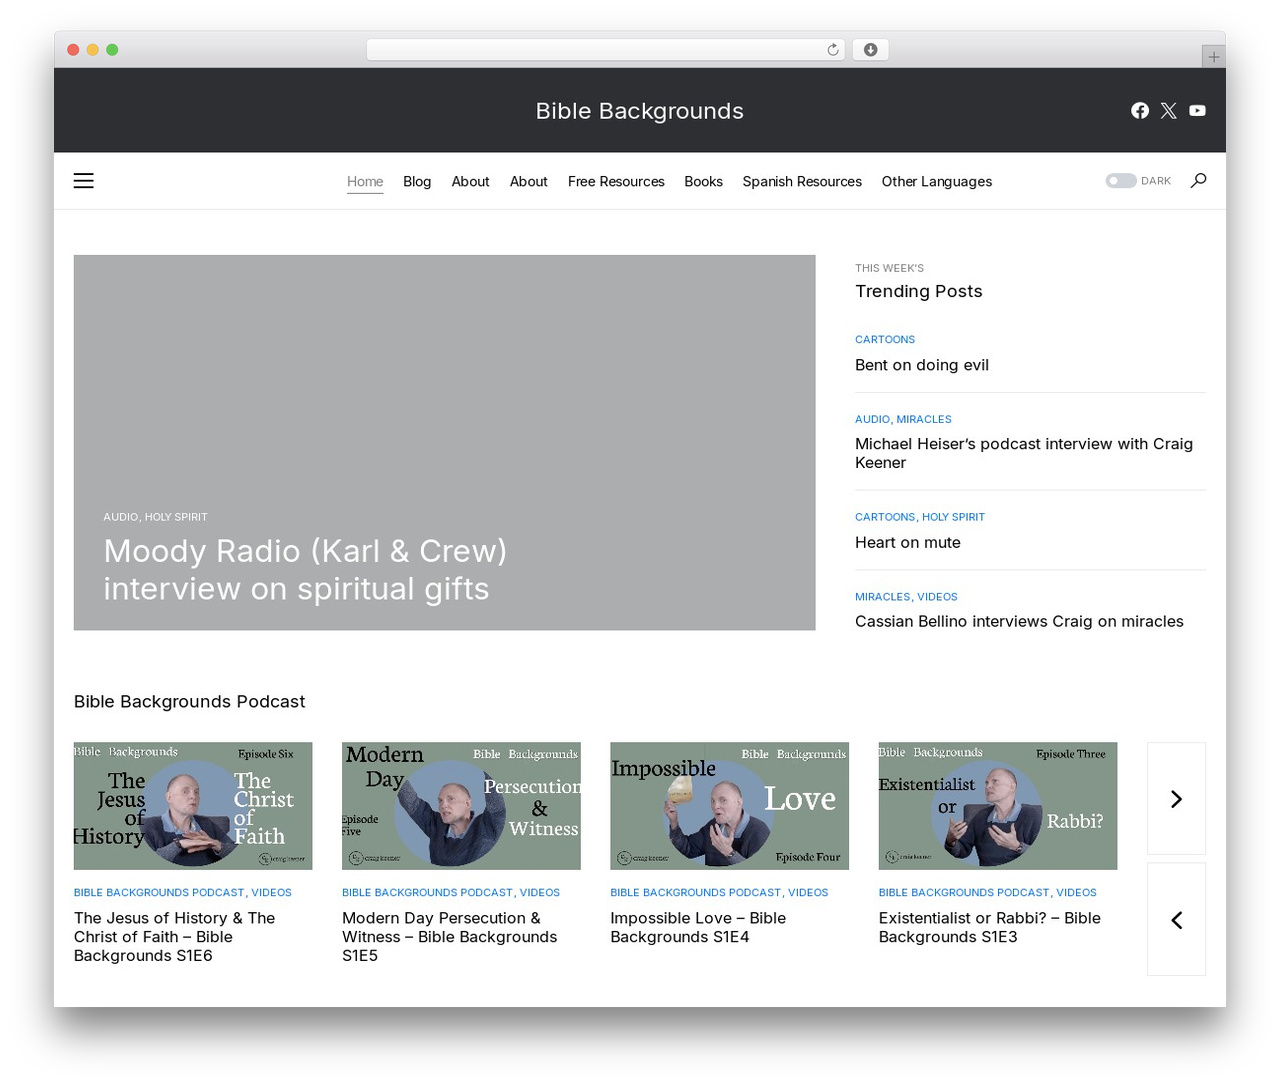Open the Books menu item
Screen dimensions: 1280x1084
click(703, 182)
